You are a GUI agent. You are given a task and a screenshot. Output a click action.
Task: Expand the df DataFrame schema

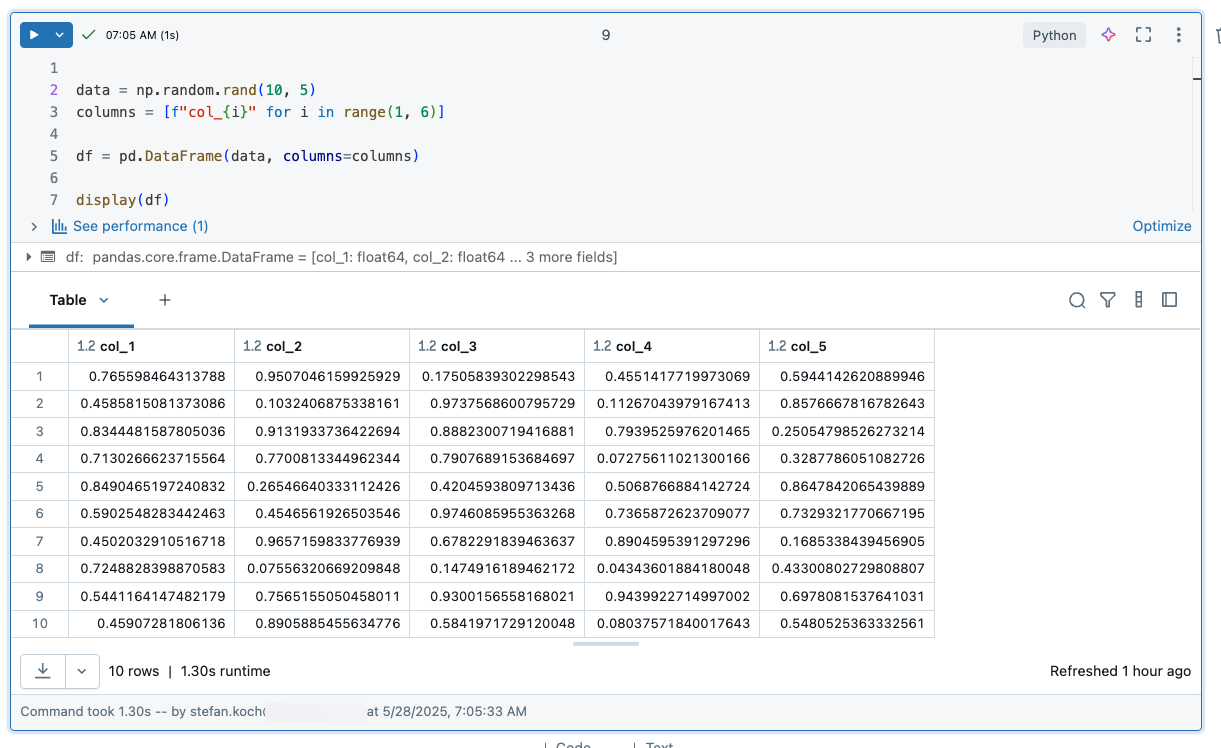[x=28, y=257]
